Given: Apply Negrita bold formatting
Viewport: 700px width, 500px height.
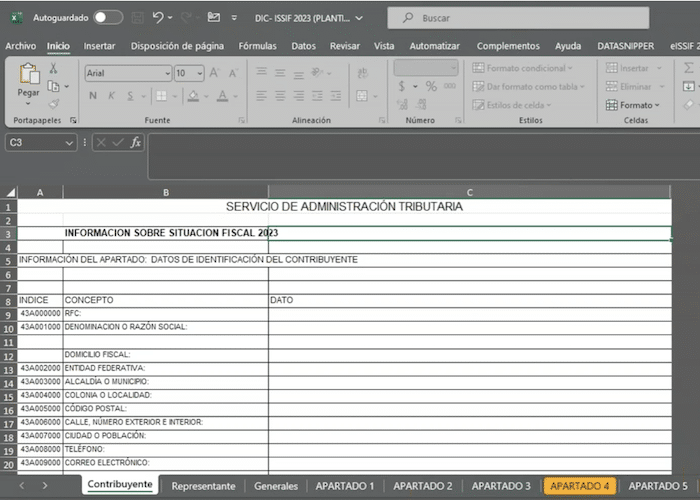Looking at the screenshot, I should click(93, 96).
